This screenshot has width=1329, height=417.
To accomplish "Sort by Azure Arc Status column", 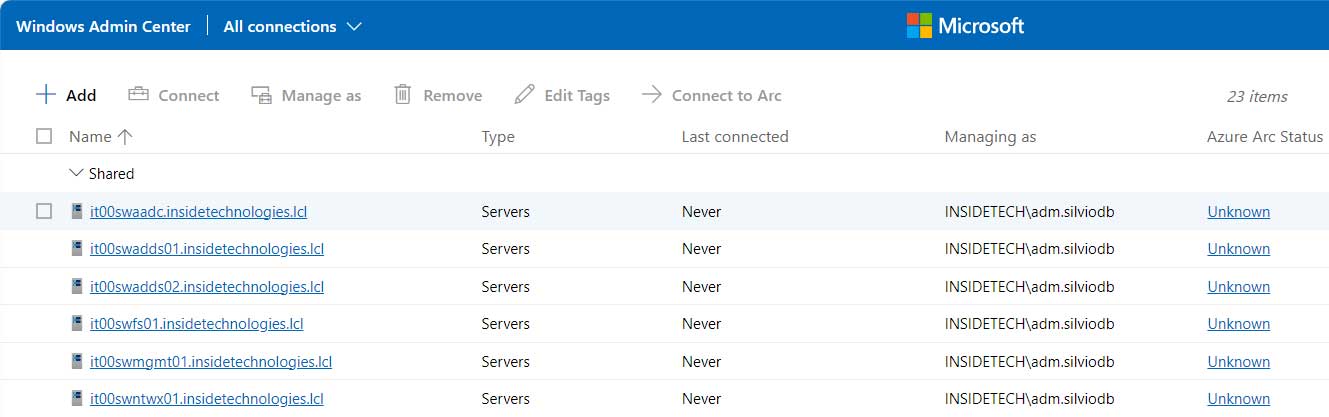I will tap(1265, 136).
